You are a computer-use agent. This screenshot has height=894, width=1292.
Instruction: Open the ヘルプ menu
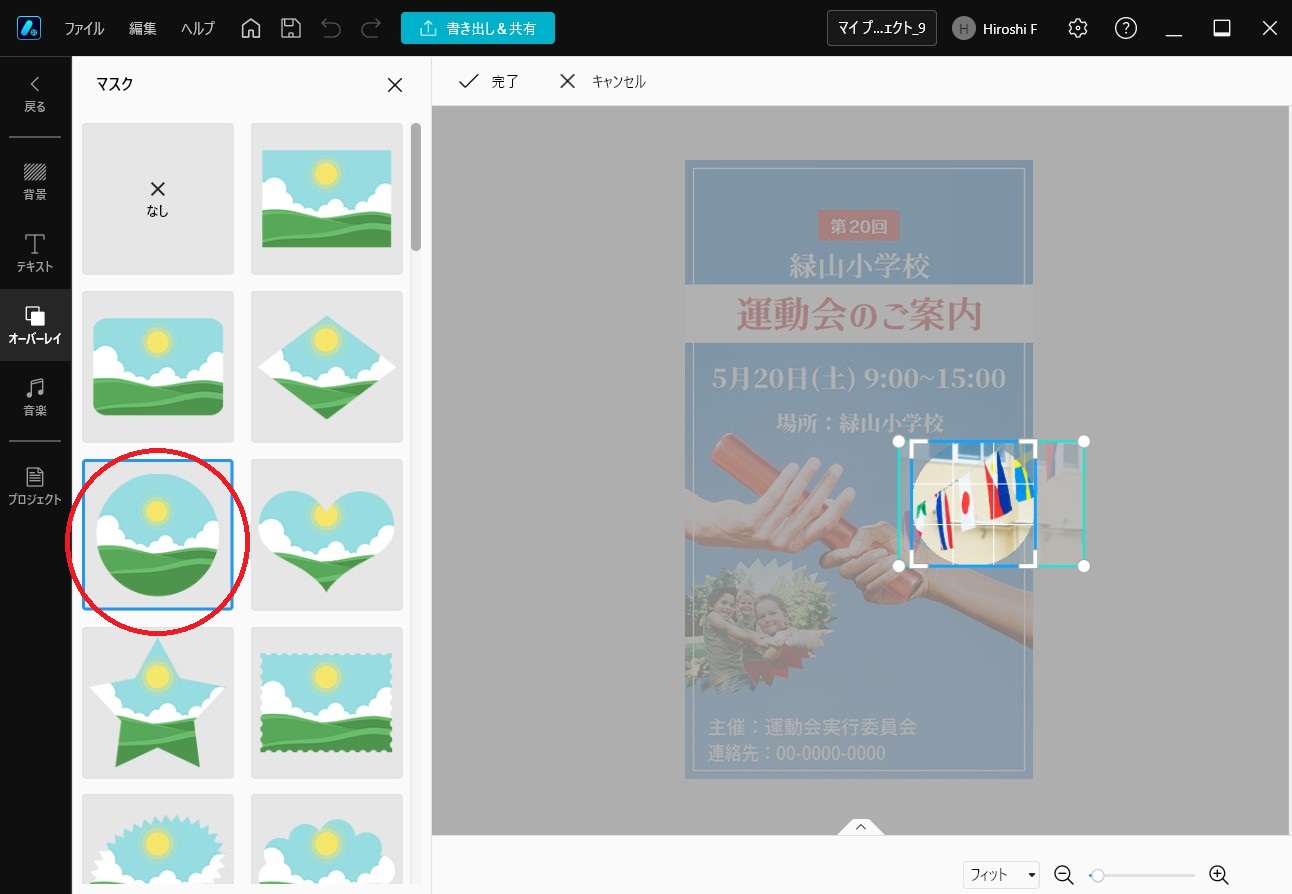(x=197, y=29)
